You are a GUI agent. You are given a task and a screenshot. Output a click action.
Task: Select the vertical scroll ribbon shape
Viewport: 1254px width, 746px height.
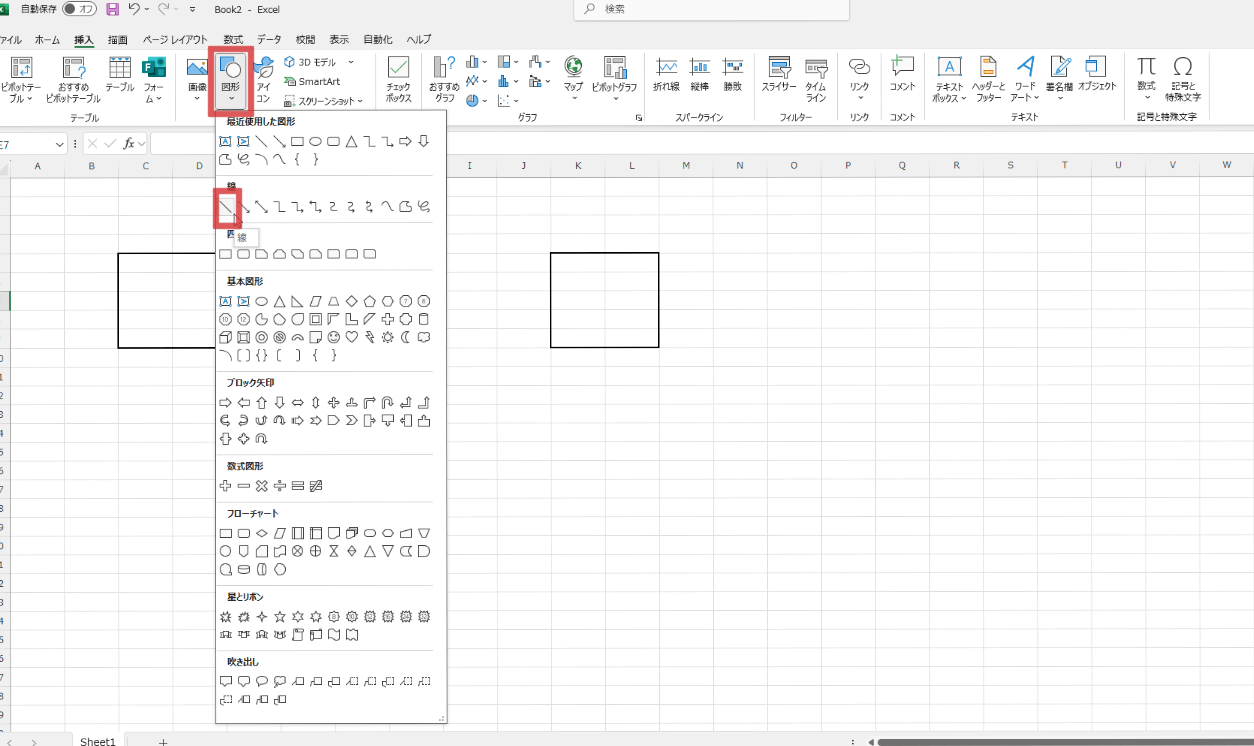pos(297,634)
